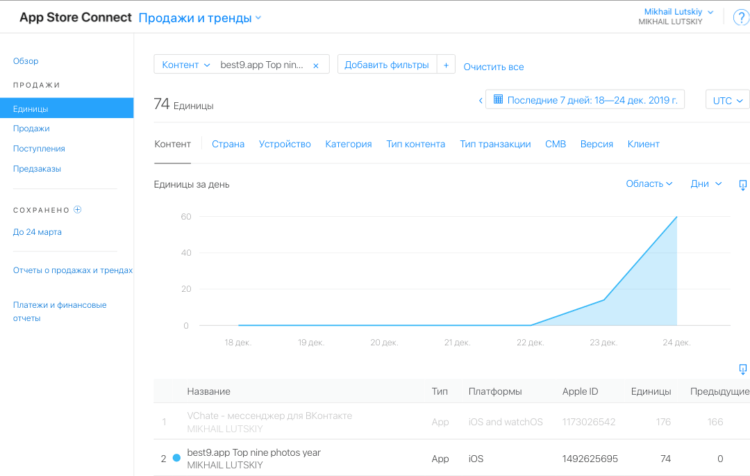The image size is (750, 476).
Task: Sort by the Предыдущие column header
Action: point(719,391)
